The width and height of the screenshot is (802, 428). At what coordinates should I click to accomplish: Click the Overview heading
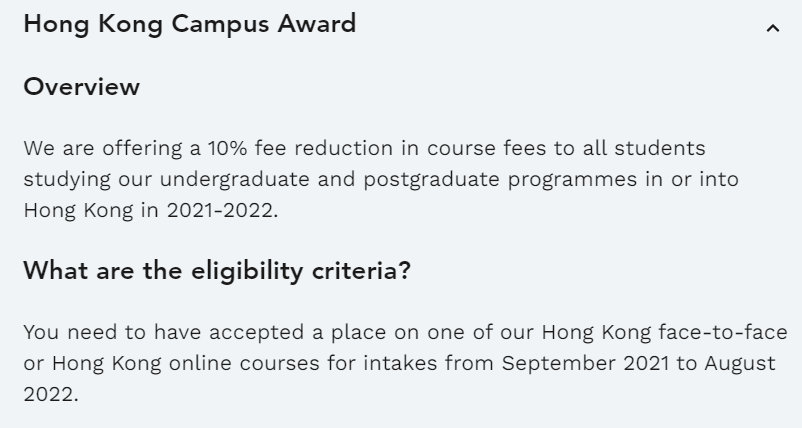tap(81, 87)
